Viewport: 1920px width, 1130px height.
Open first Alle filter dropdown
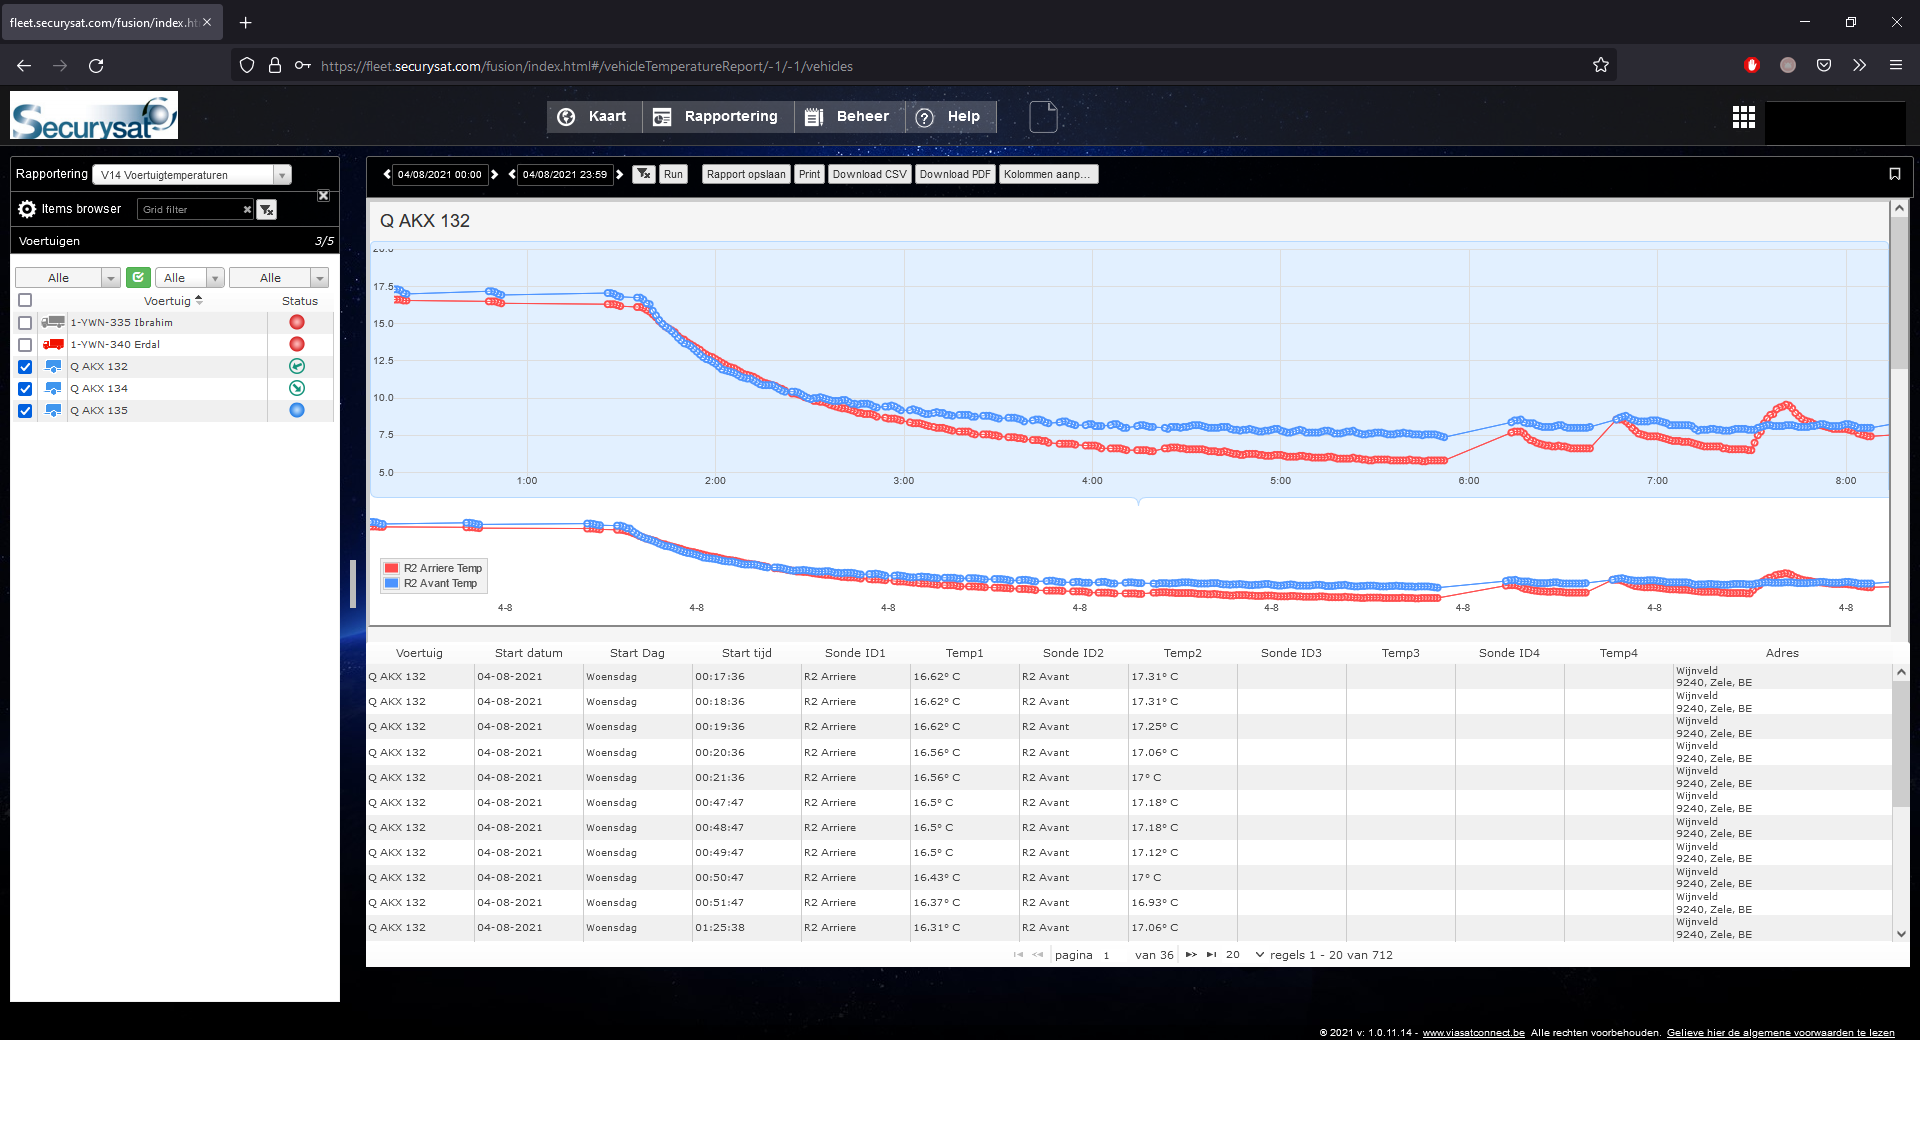68,278
